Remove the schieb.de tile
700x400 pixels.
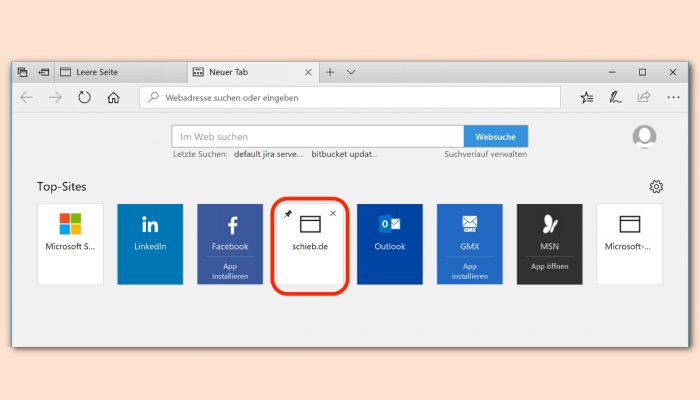[x=333, y=213]
